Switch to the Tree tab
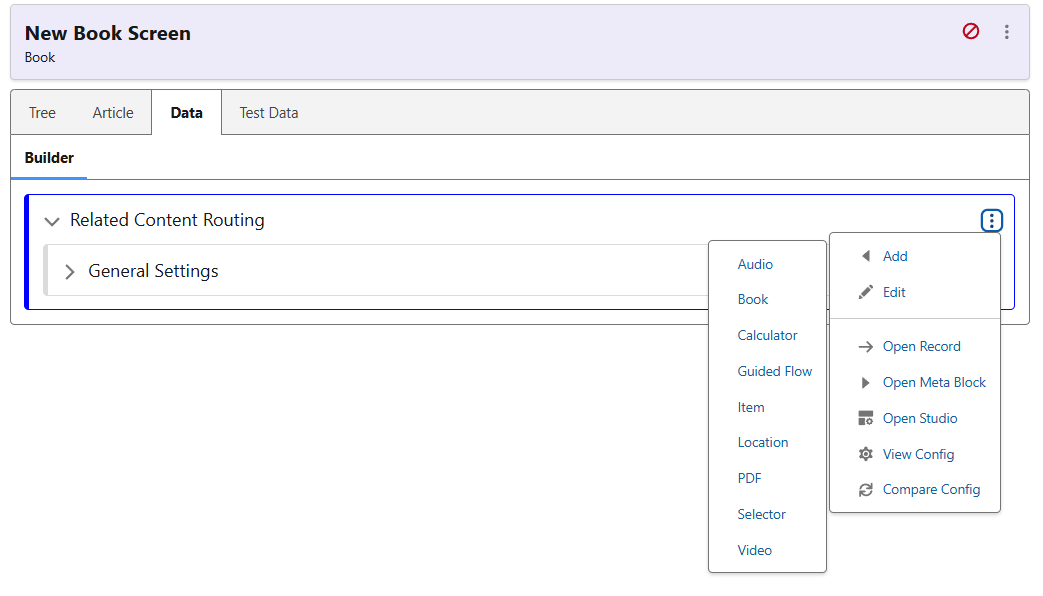Viewport: 1043px width, 596px height. 42,113
